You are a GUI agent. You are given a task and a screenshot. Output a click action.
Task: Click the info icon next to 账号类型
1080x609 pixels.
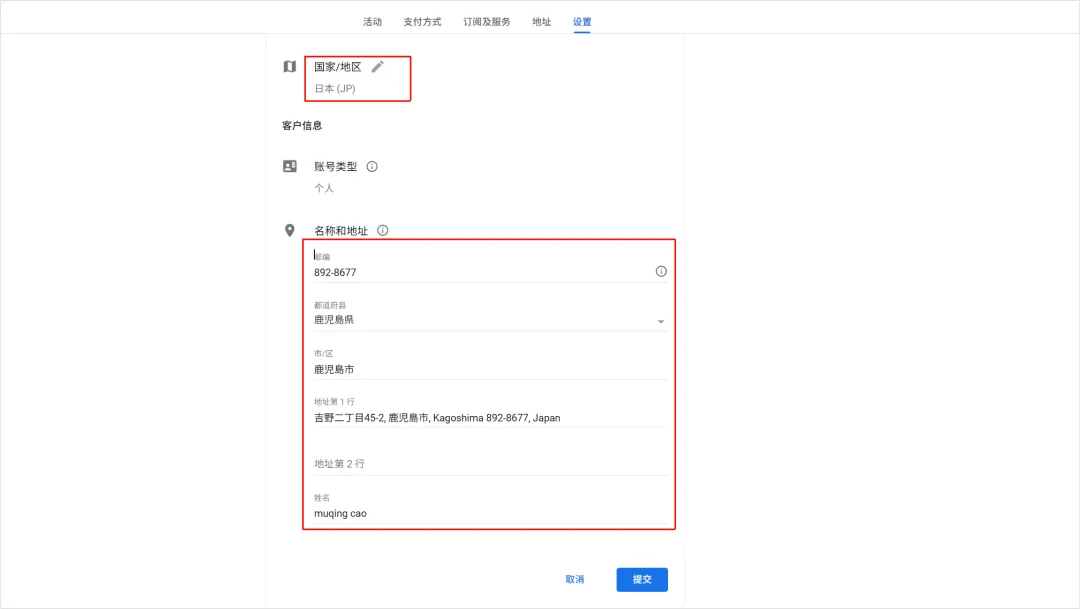(x=371, y=166)
